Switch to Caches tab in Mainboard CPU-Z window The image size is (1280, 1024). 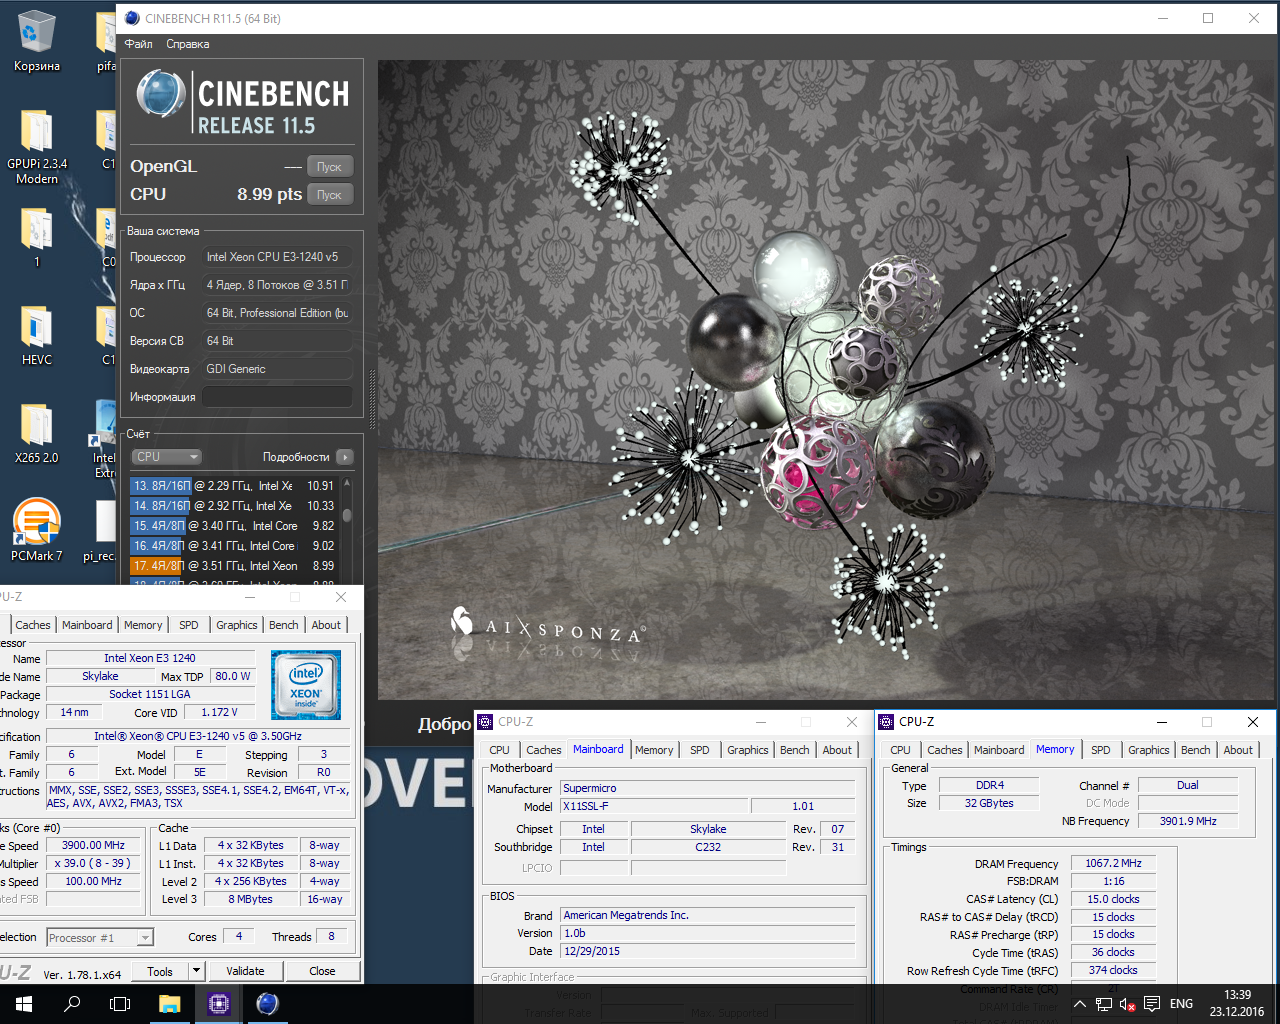(544, 750)
